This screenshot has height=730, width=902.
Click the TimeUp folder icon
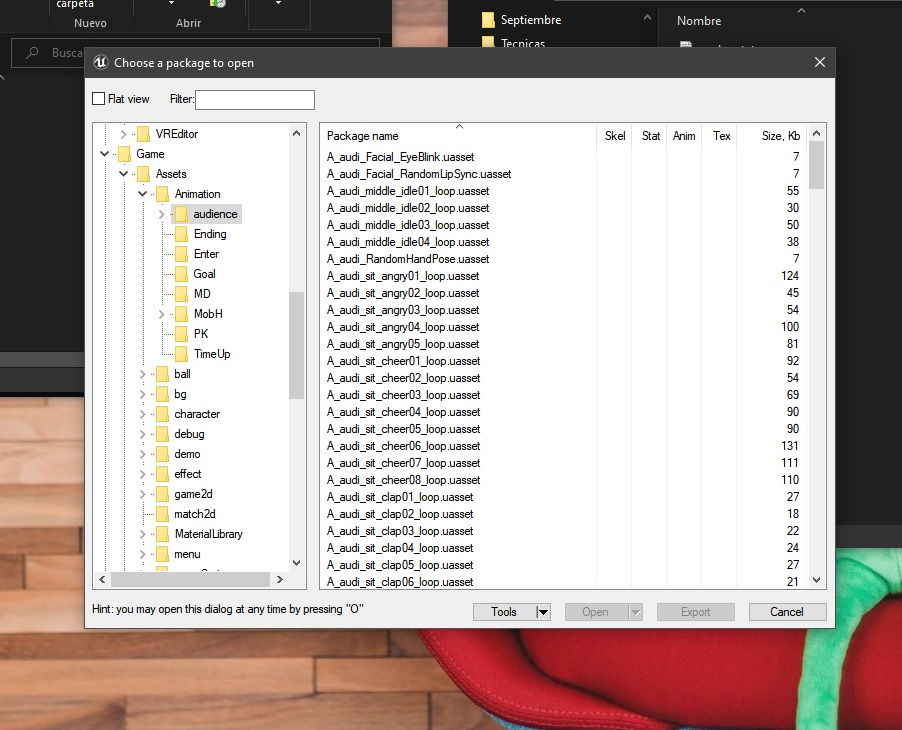click(x=181, y=354)
